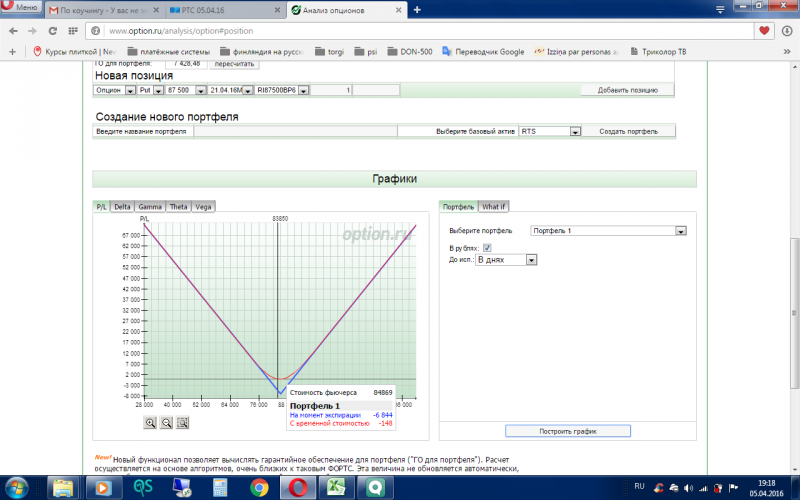Open QS application on taskbar
The width and height of the screenshot is (800, 500).
[143, 488]
